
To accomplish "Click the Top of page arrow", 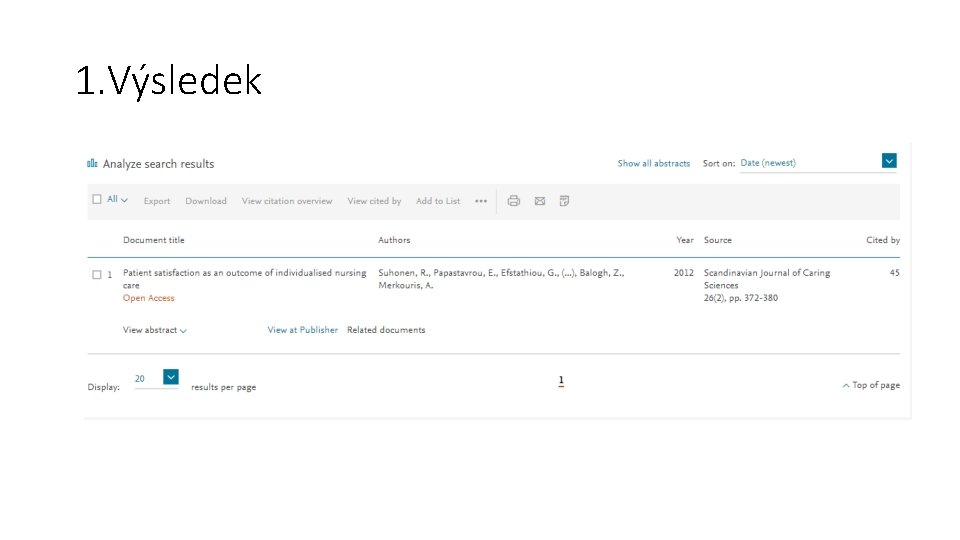I will (846, 385).
